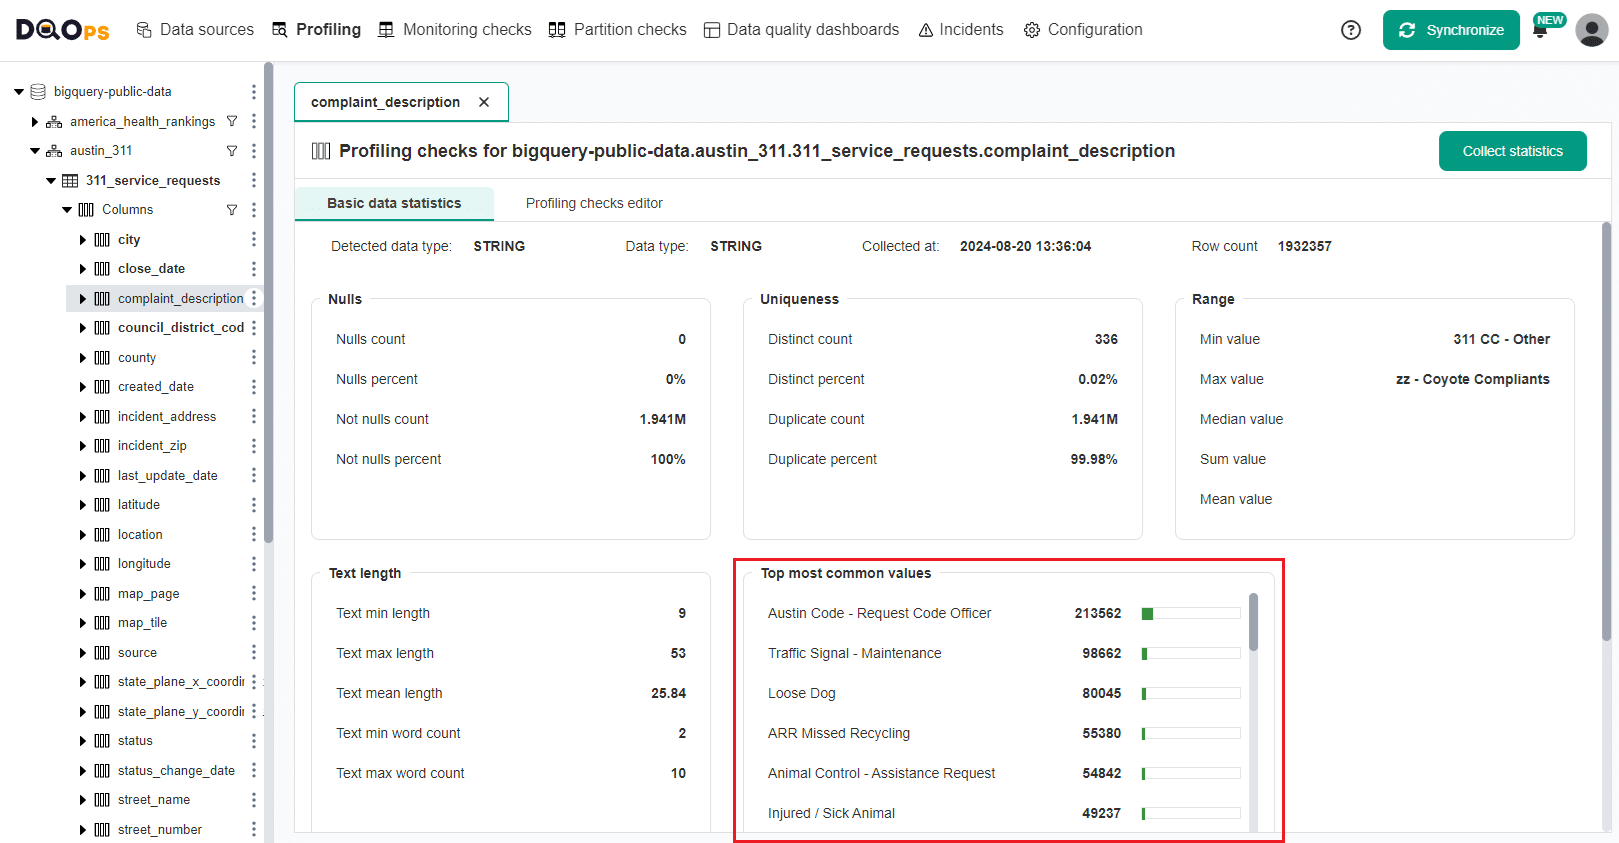Open the Configuration menu
Viewport: 1619px width, 843px height.
tap(1083, 30)
